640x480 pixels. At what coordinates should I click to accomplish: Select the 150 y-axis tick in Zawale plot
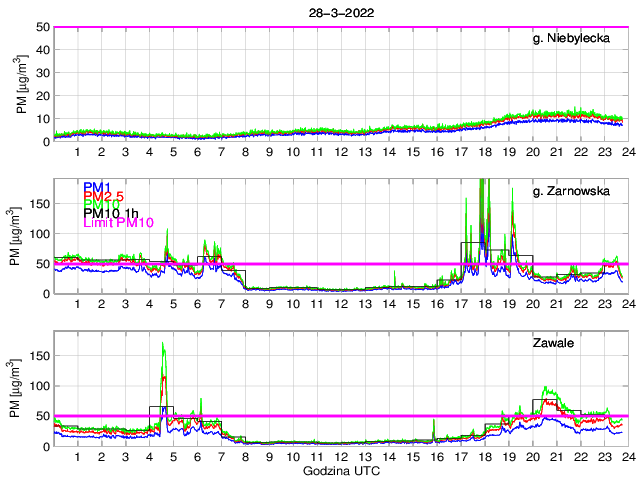[x=39, y=355]
